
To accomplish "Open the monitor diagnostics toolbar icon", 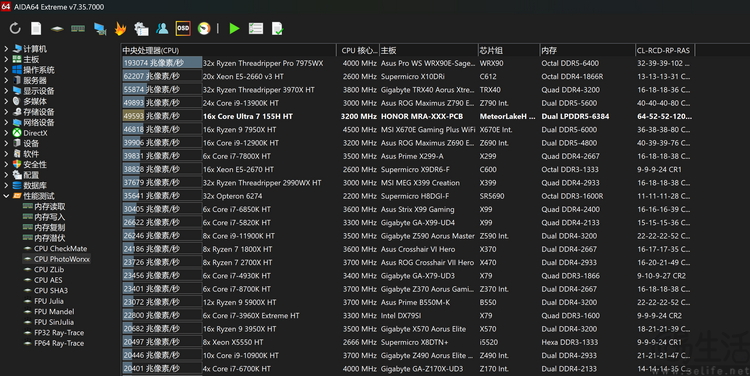I will 100,29.
